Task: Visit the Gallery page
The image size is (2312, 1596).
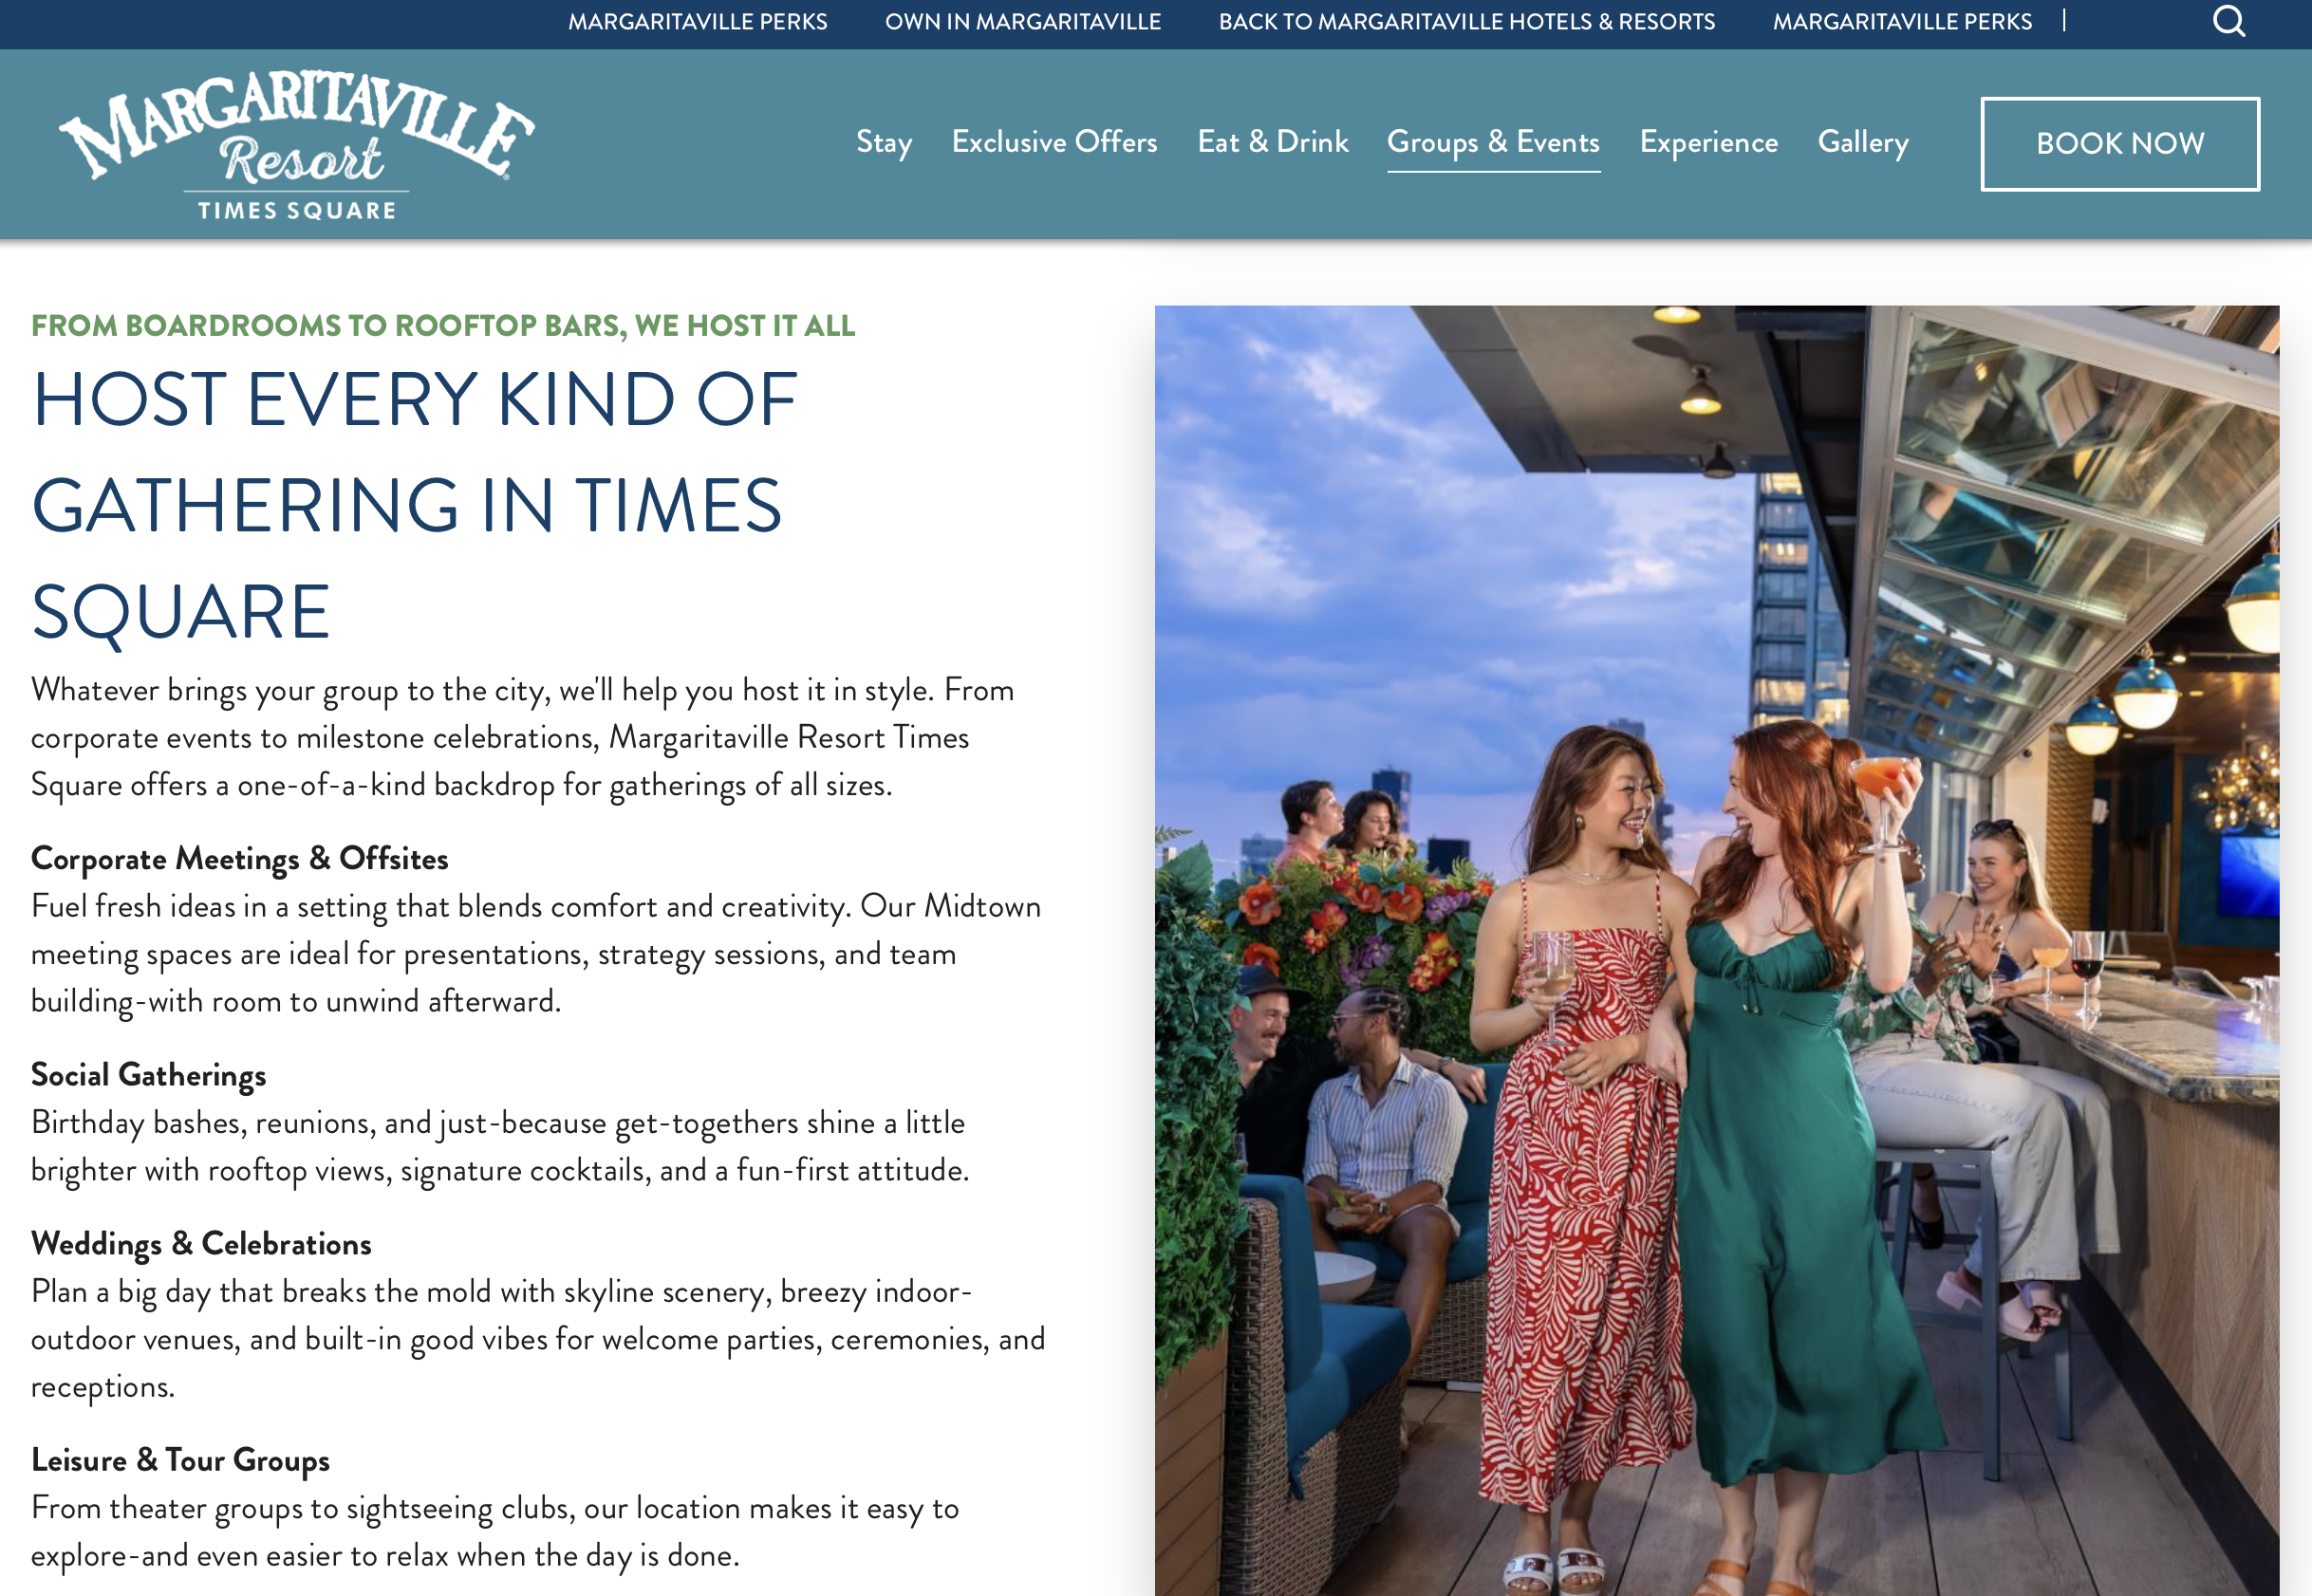Action: tap(1863, 142)
